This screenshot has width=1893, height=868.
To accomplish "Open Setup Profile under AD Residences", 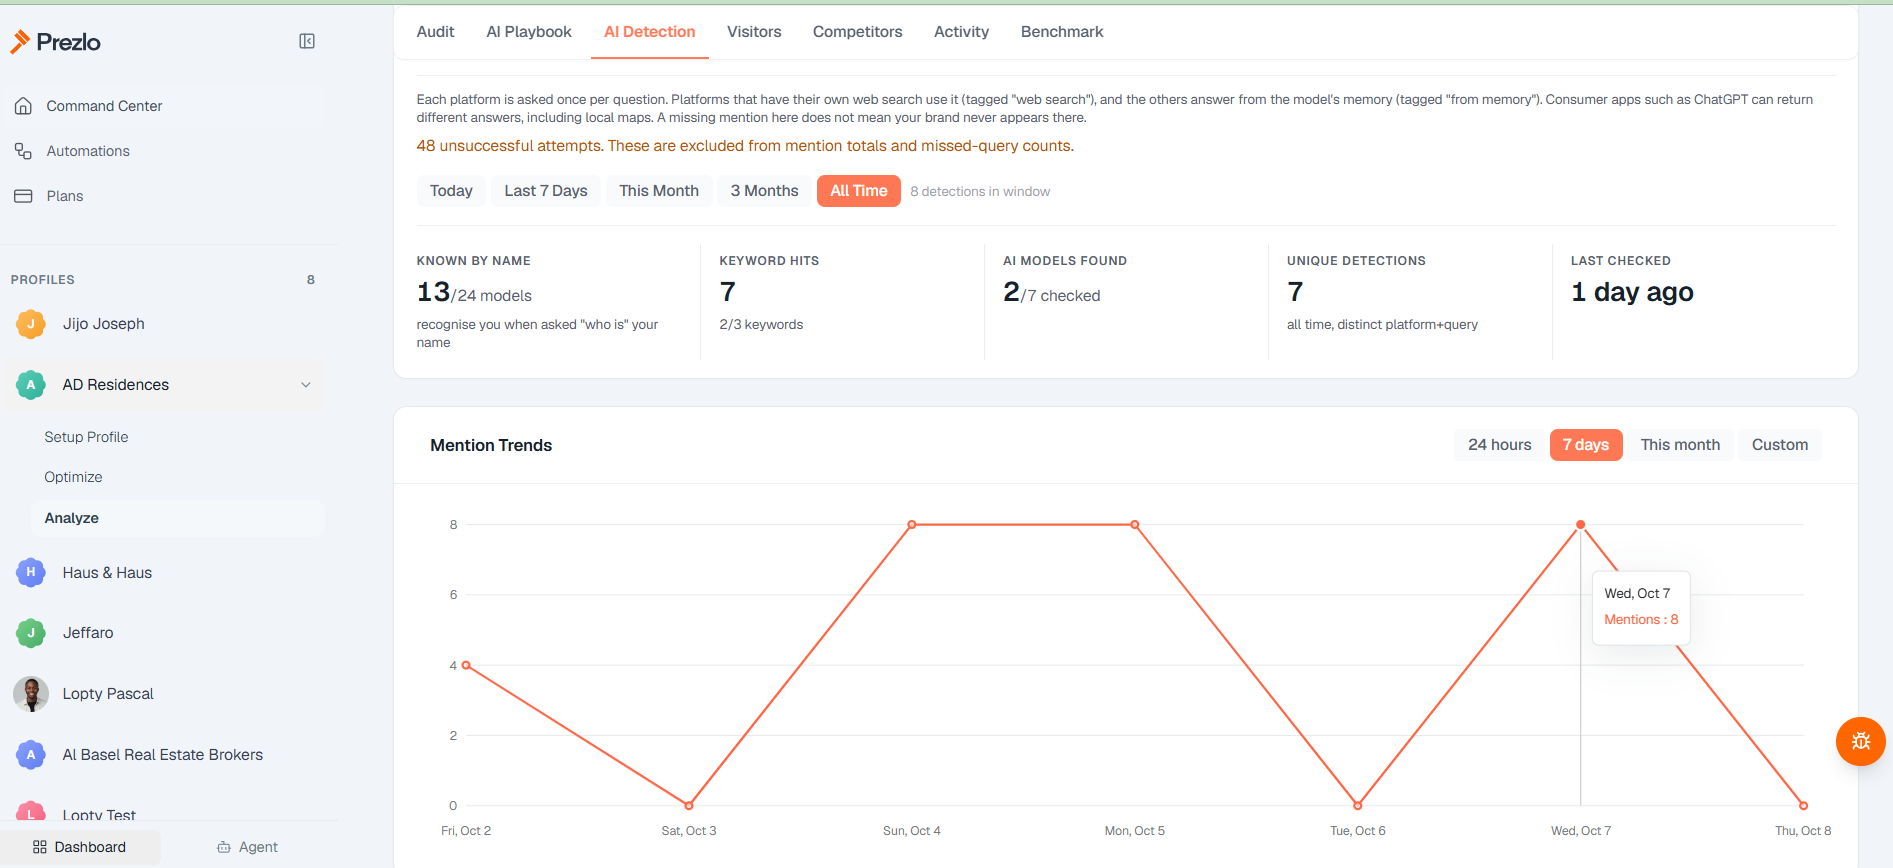I will pos(86,437).
